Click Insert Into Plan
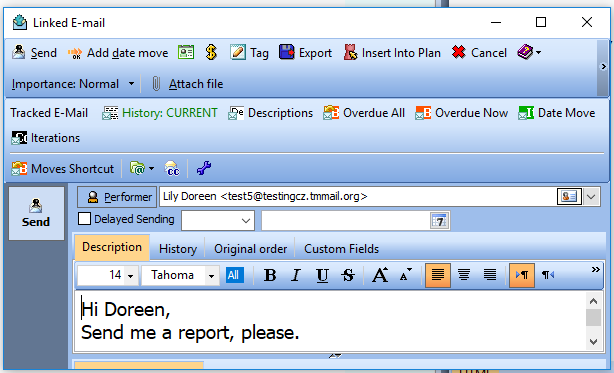614x373 pixels. click(392, 52)
